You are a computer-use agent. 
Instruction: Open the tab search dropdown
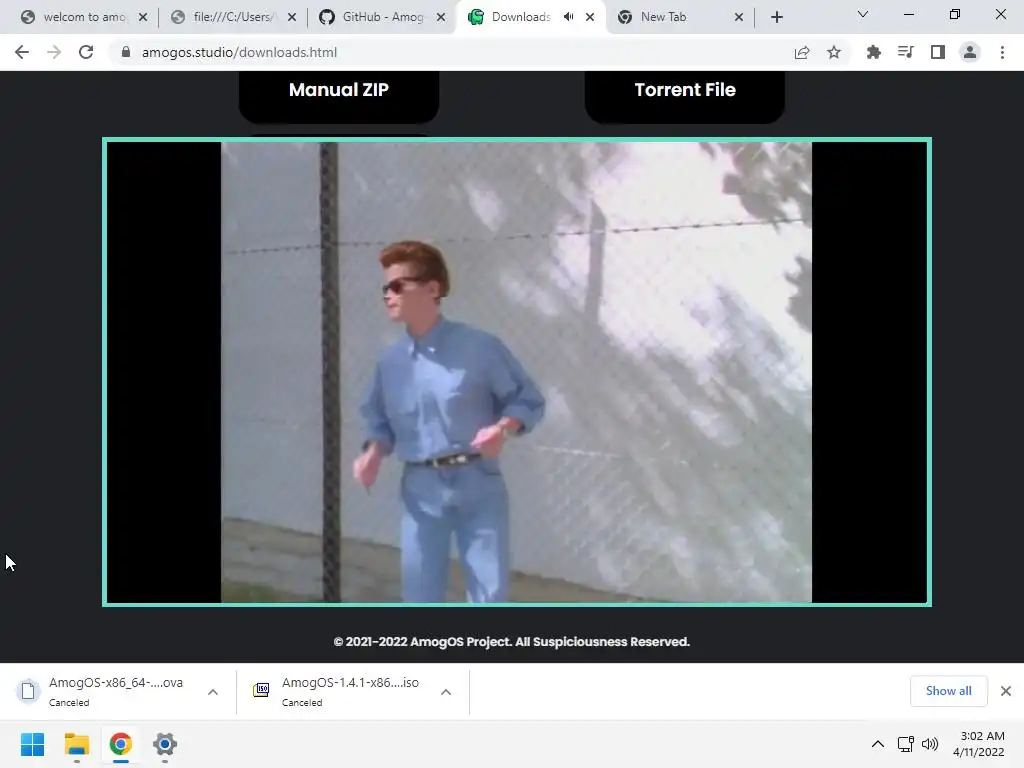coord(863,14)
